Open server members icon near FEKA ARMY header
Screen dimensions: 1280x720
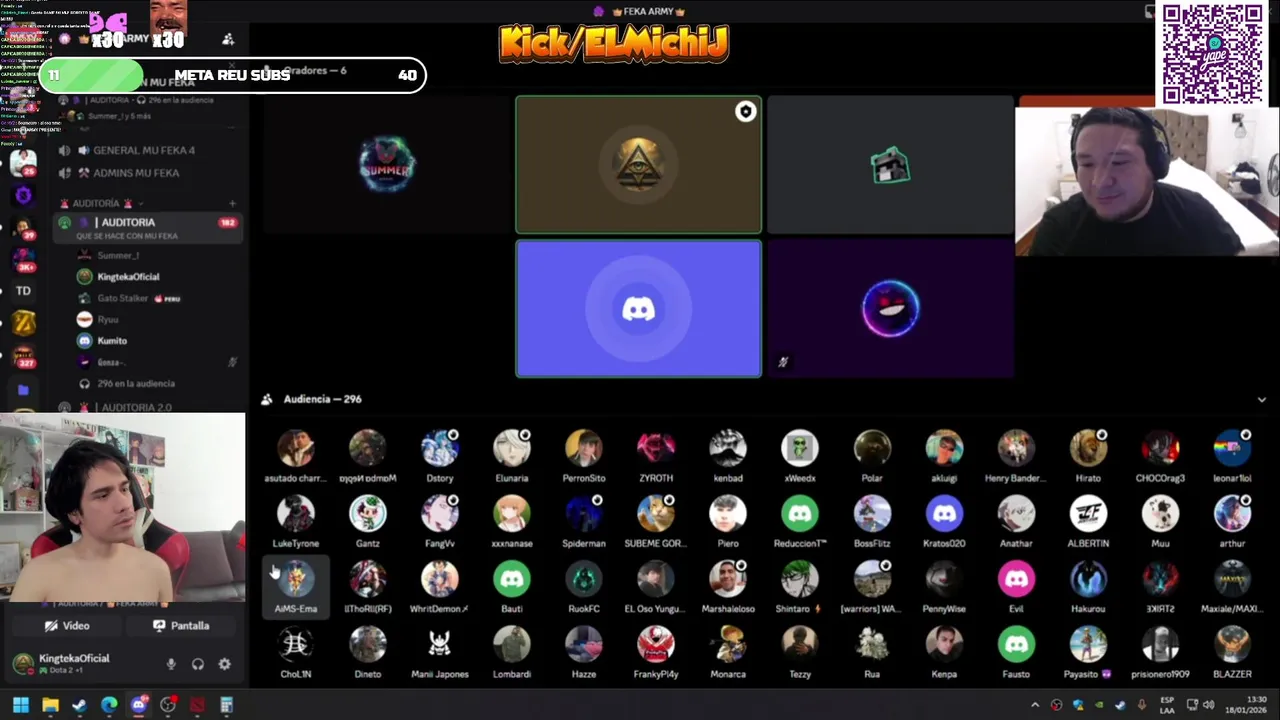[x=228, y=39]
